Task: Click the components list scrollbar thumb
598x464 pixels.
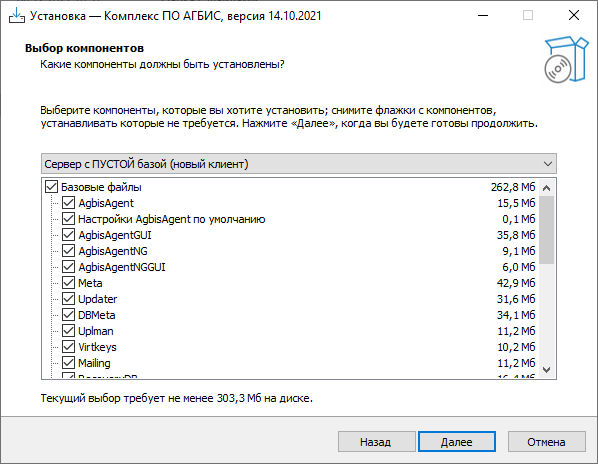Action: (547, 230)
